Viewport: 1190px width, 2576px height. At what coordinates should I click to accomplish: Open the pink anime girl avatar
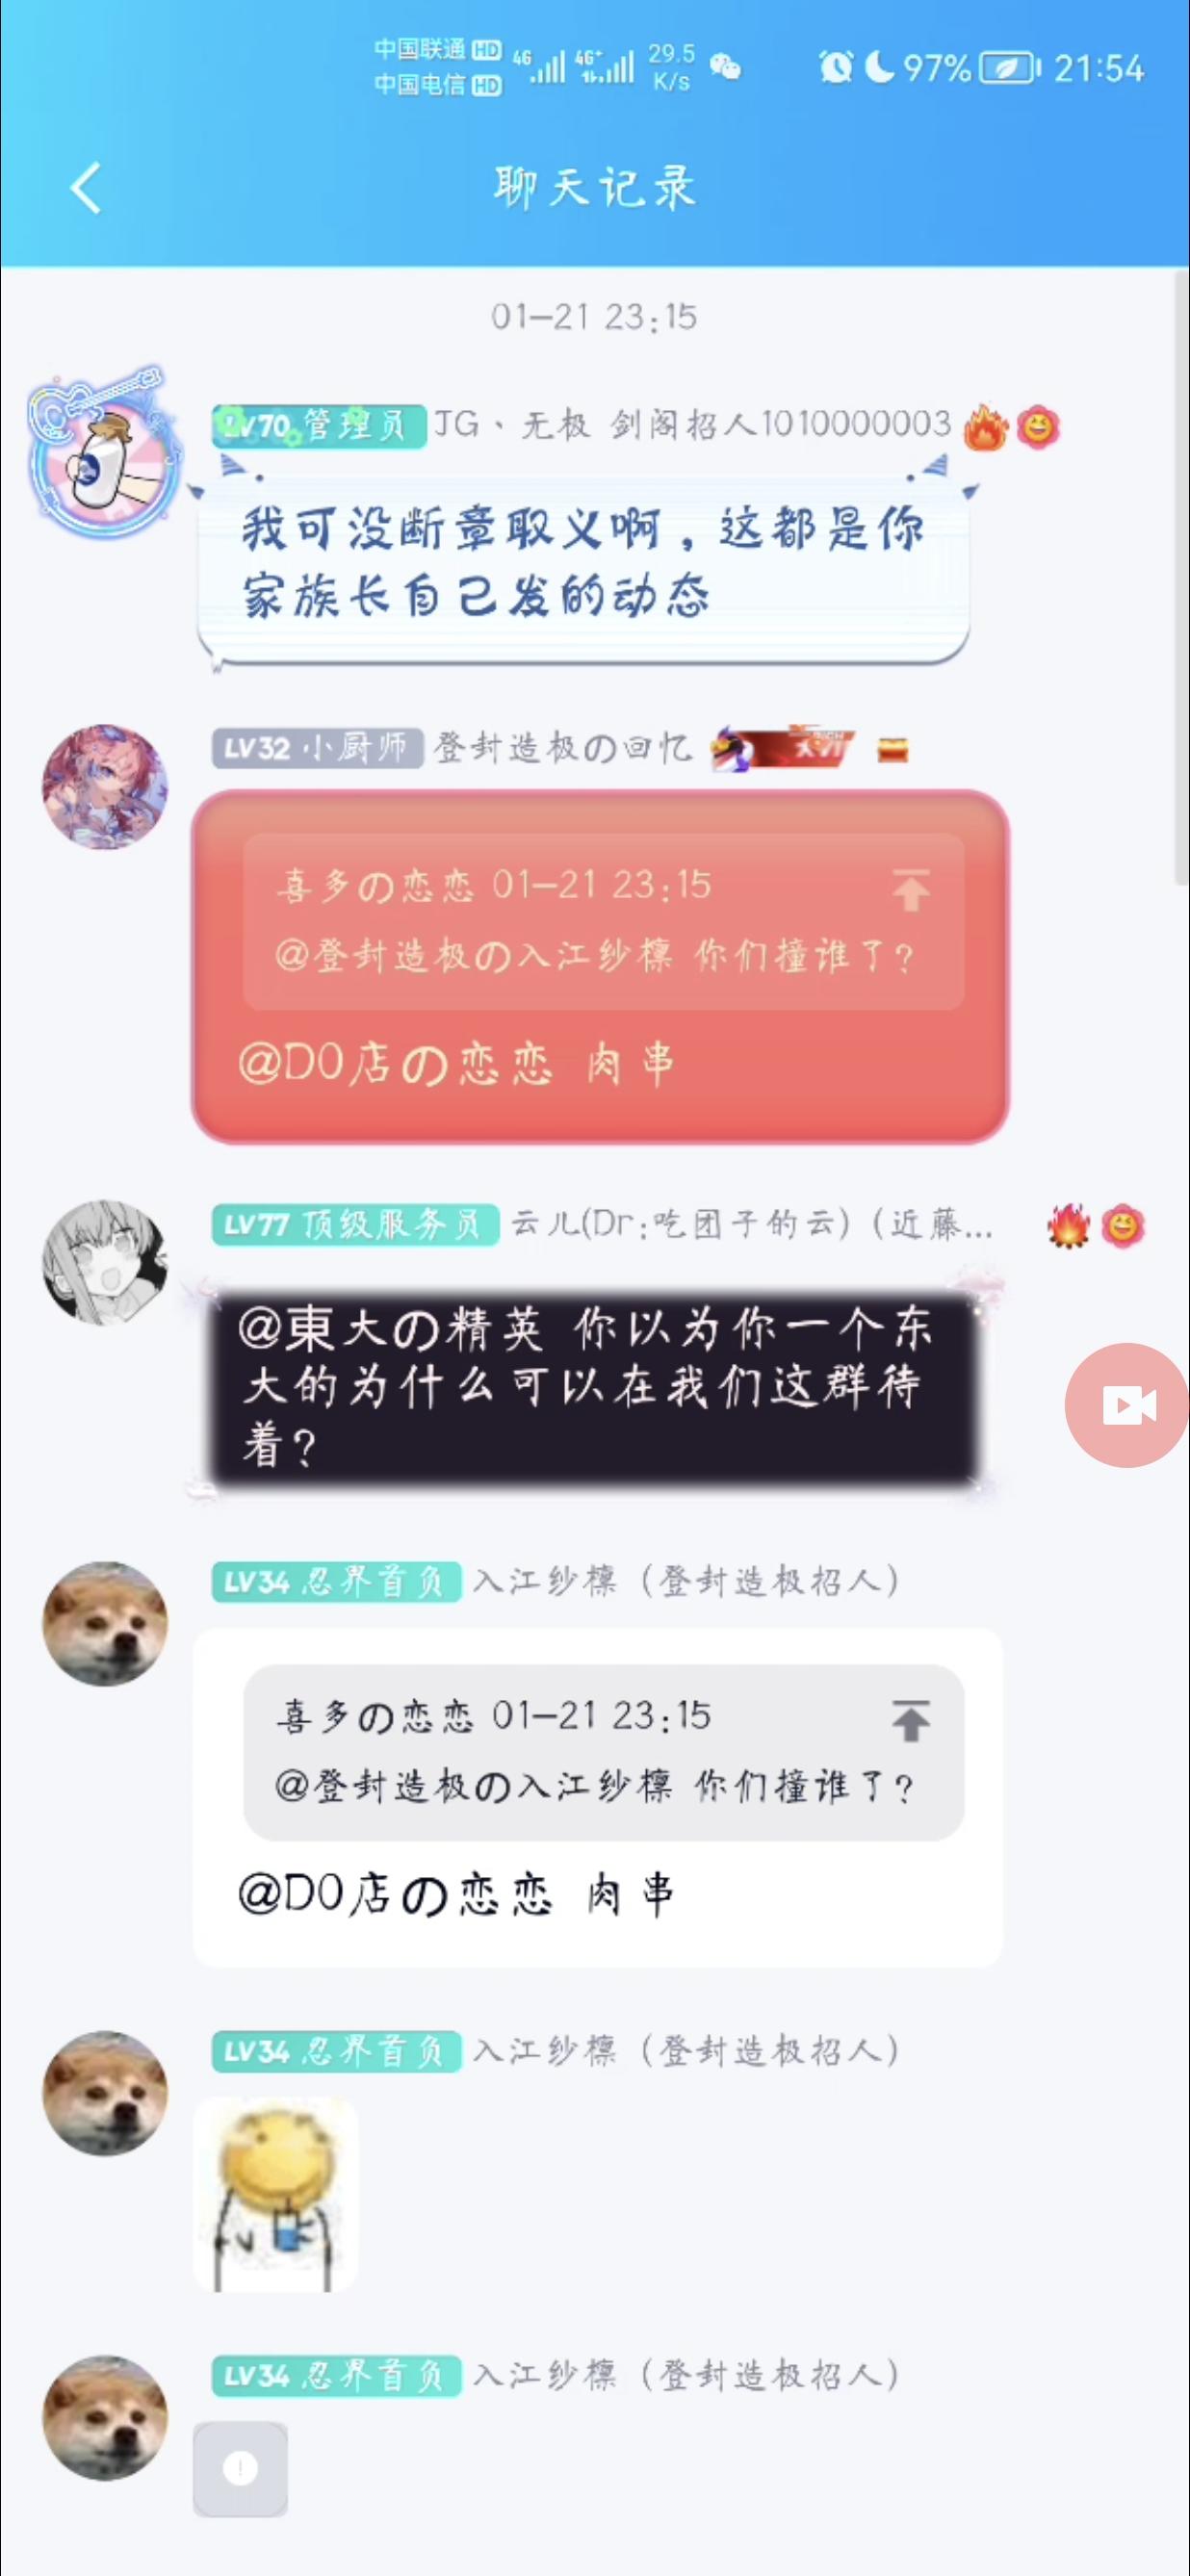105,787
